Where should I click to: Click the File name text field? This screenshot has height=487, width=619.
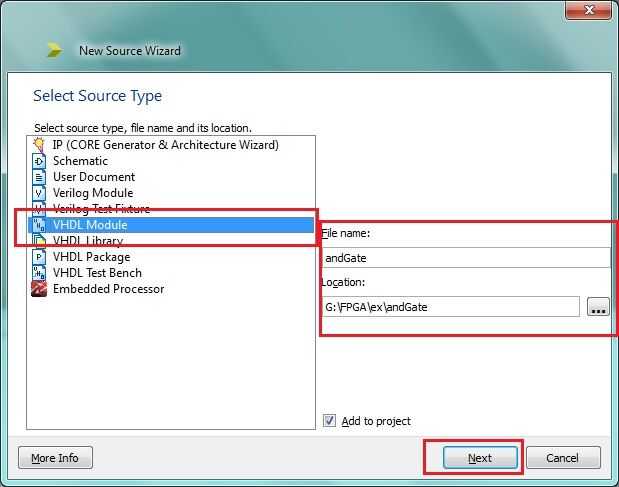point(466,257)
